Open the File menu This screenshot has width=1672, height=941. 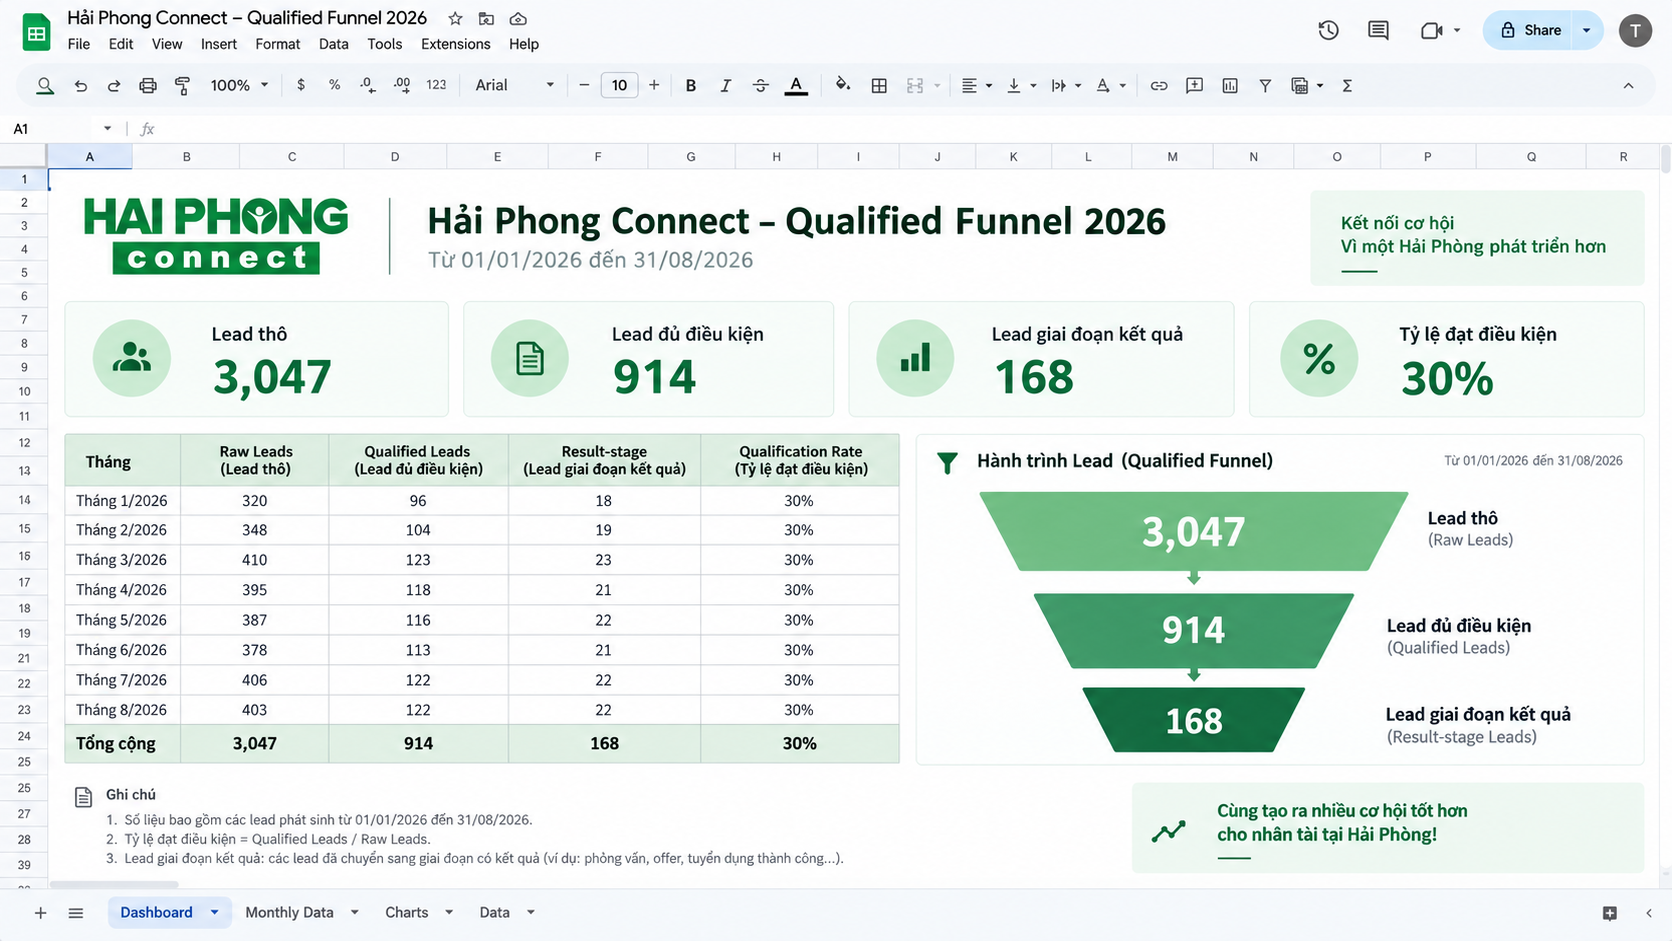click(x=79, y=44)
